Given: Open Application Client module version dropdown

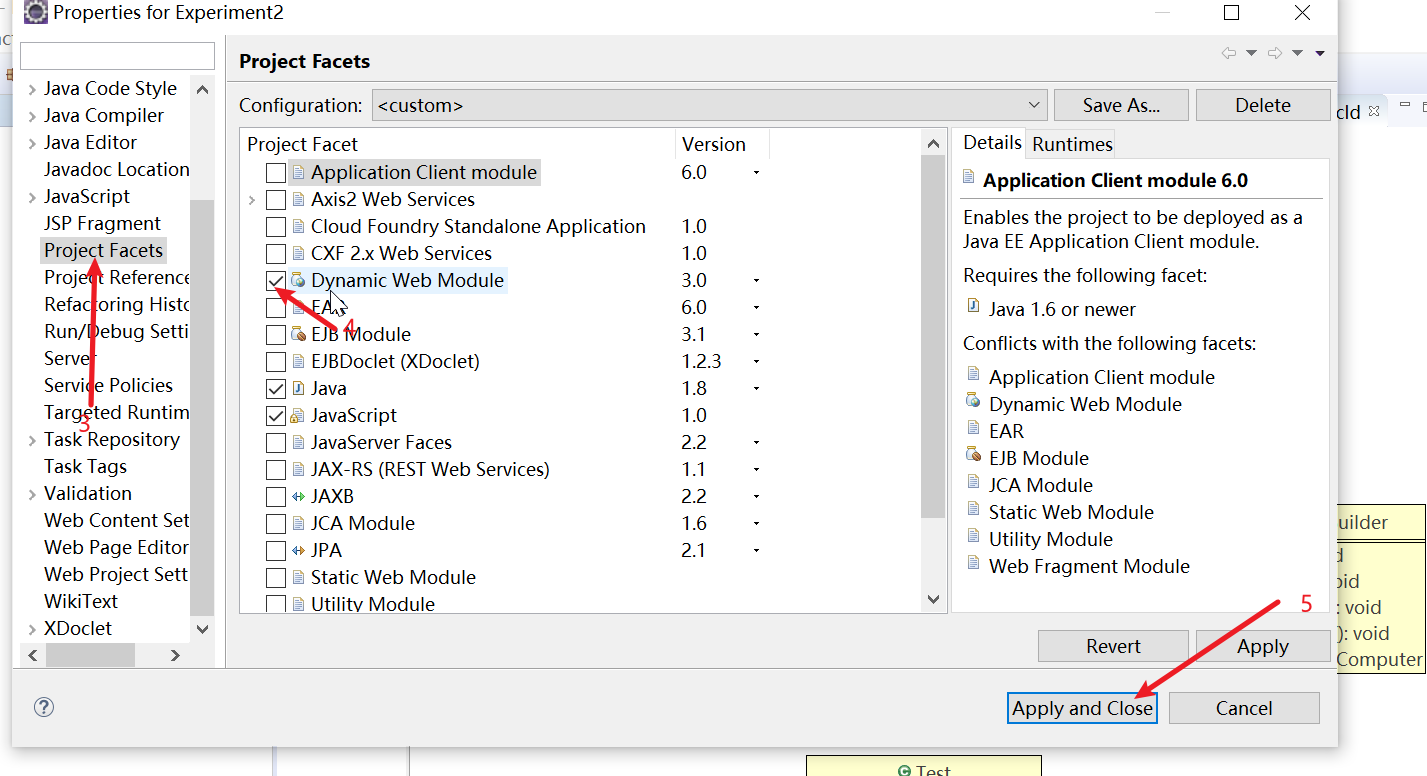Looking at the screenshot, I should tap(756, 173).
